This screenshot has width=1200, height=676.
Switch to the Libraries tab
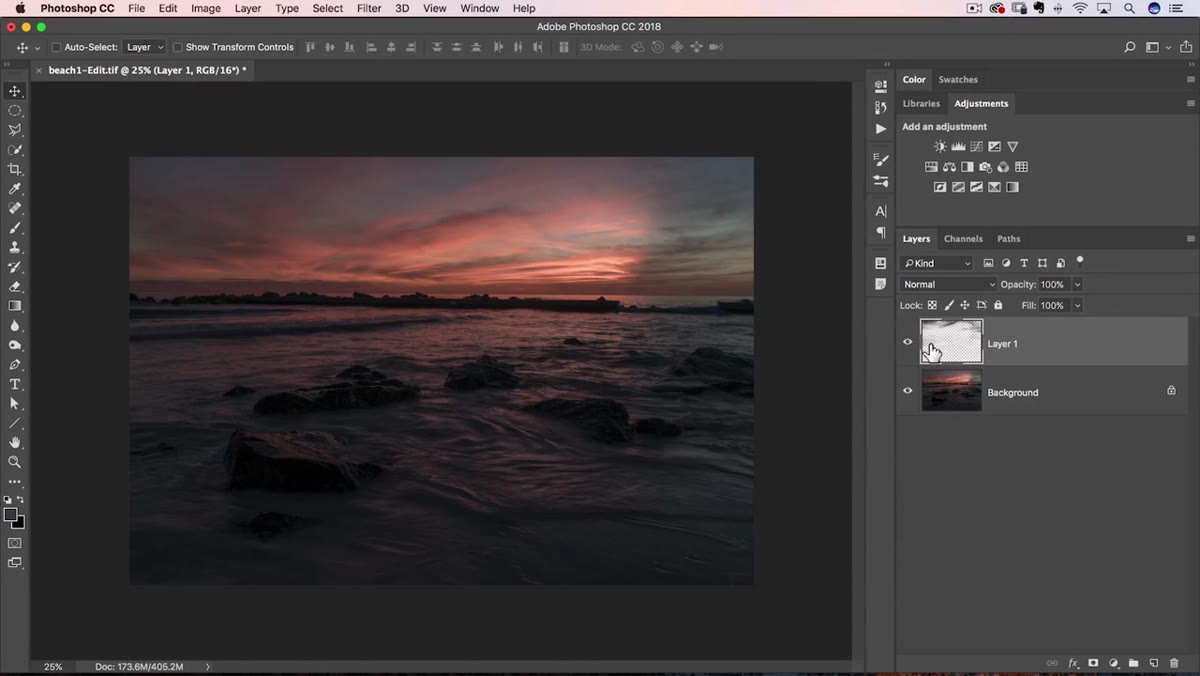pyautogui.click(x=921, y=103)
